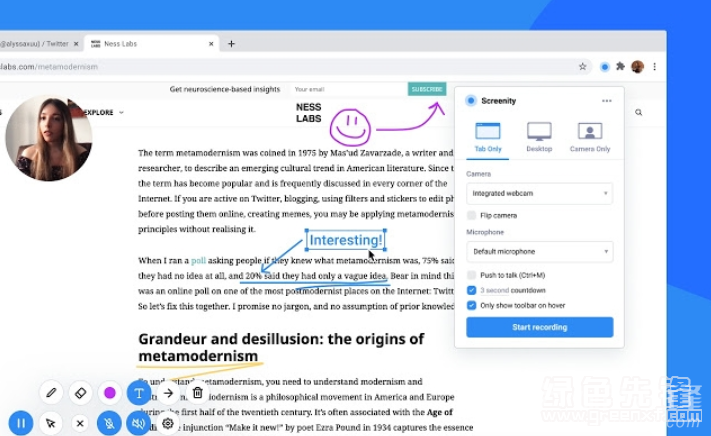Open the Default microphone dropdown
The height and width of the screenshot is (436, 711).
540,252
